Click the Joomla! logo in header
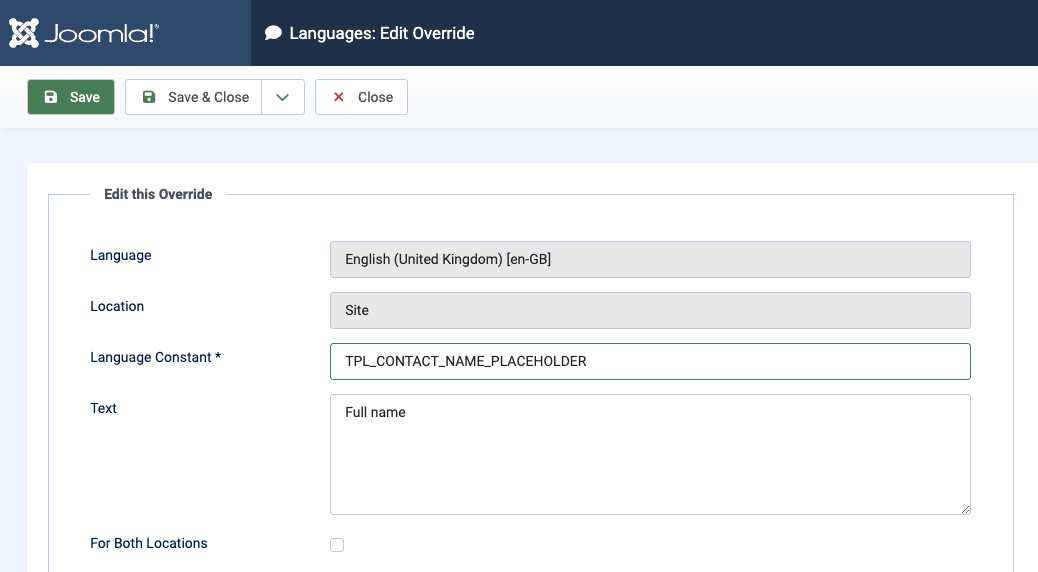The image size is (1038, 572). [84, 33]
